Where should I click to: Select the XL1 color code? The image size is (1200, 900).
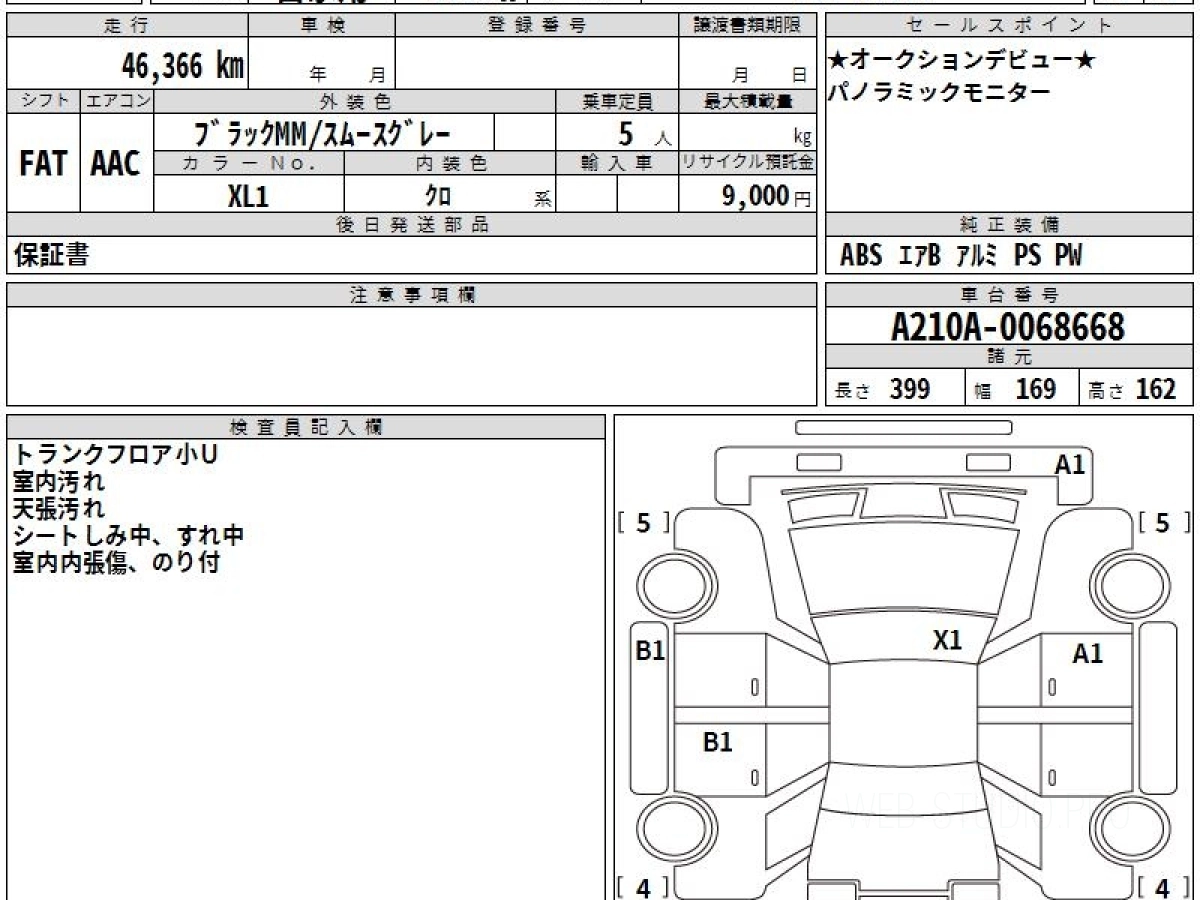(x=248, y=196)
